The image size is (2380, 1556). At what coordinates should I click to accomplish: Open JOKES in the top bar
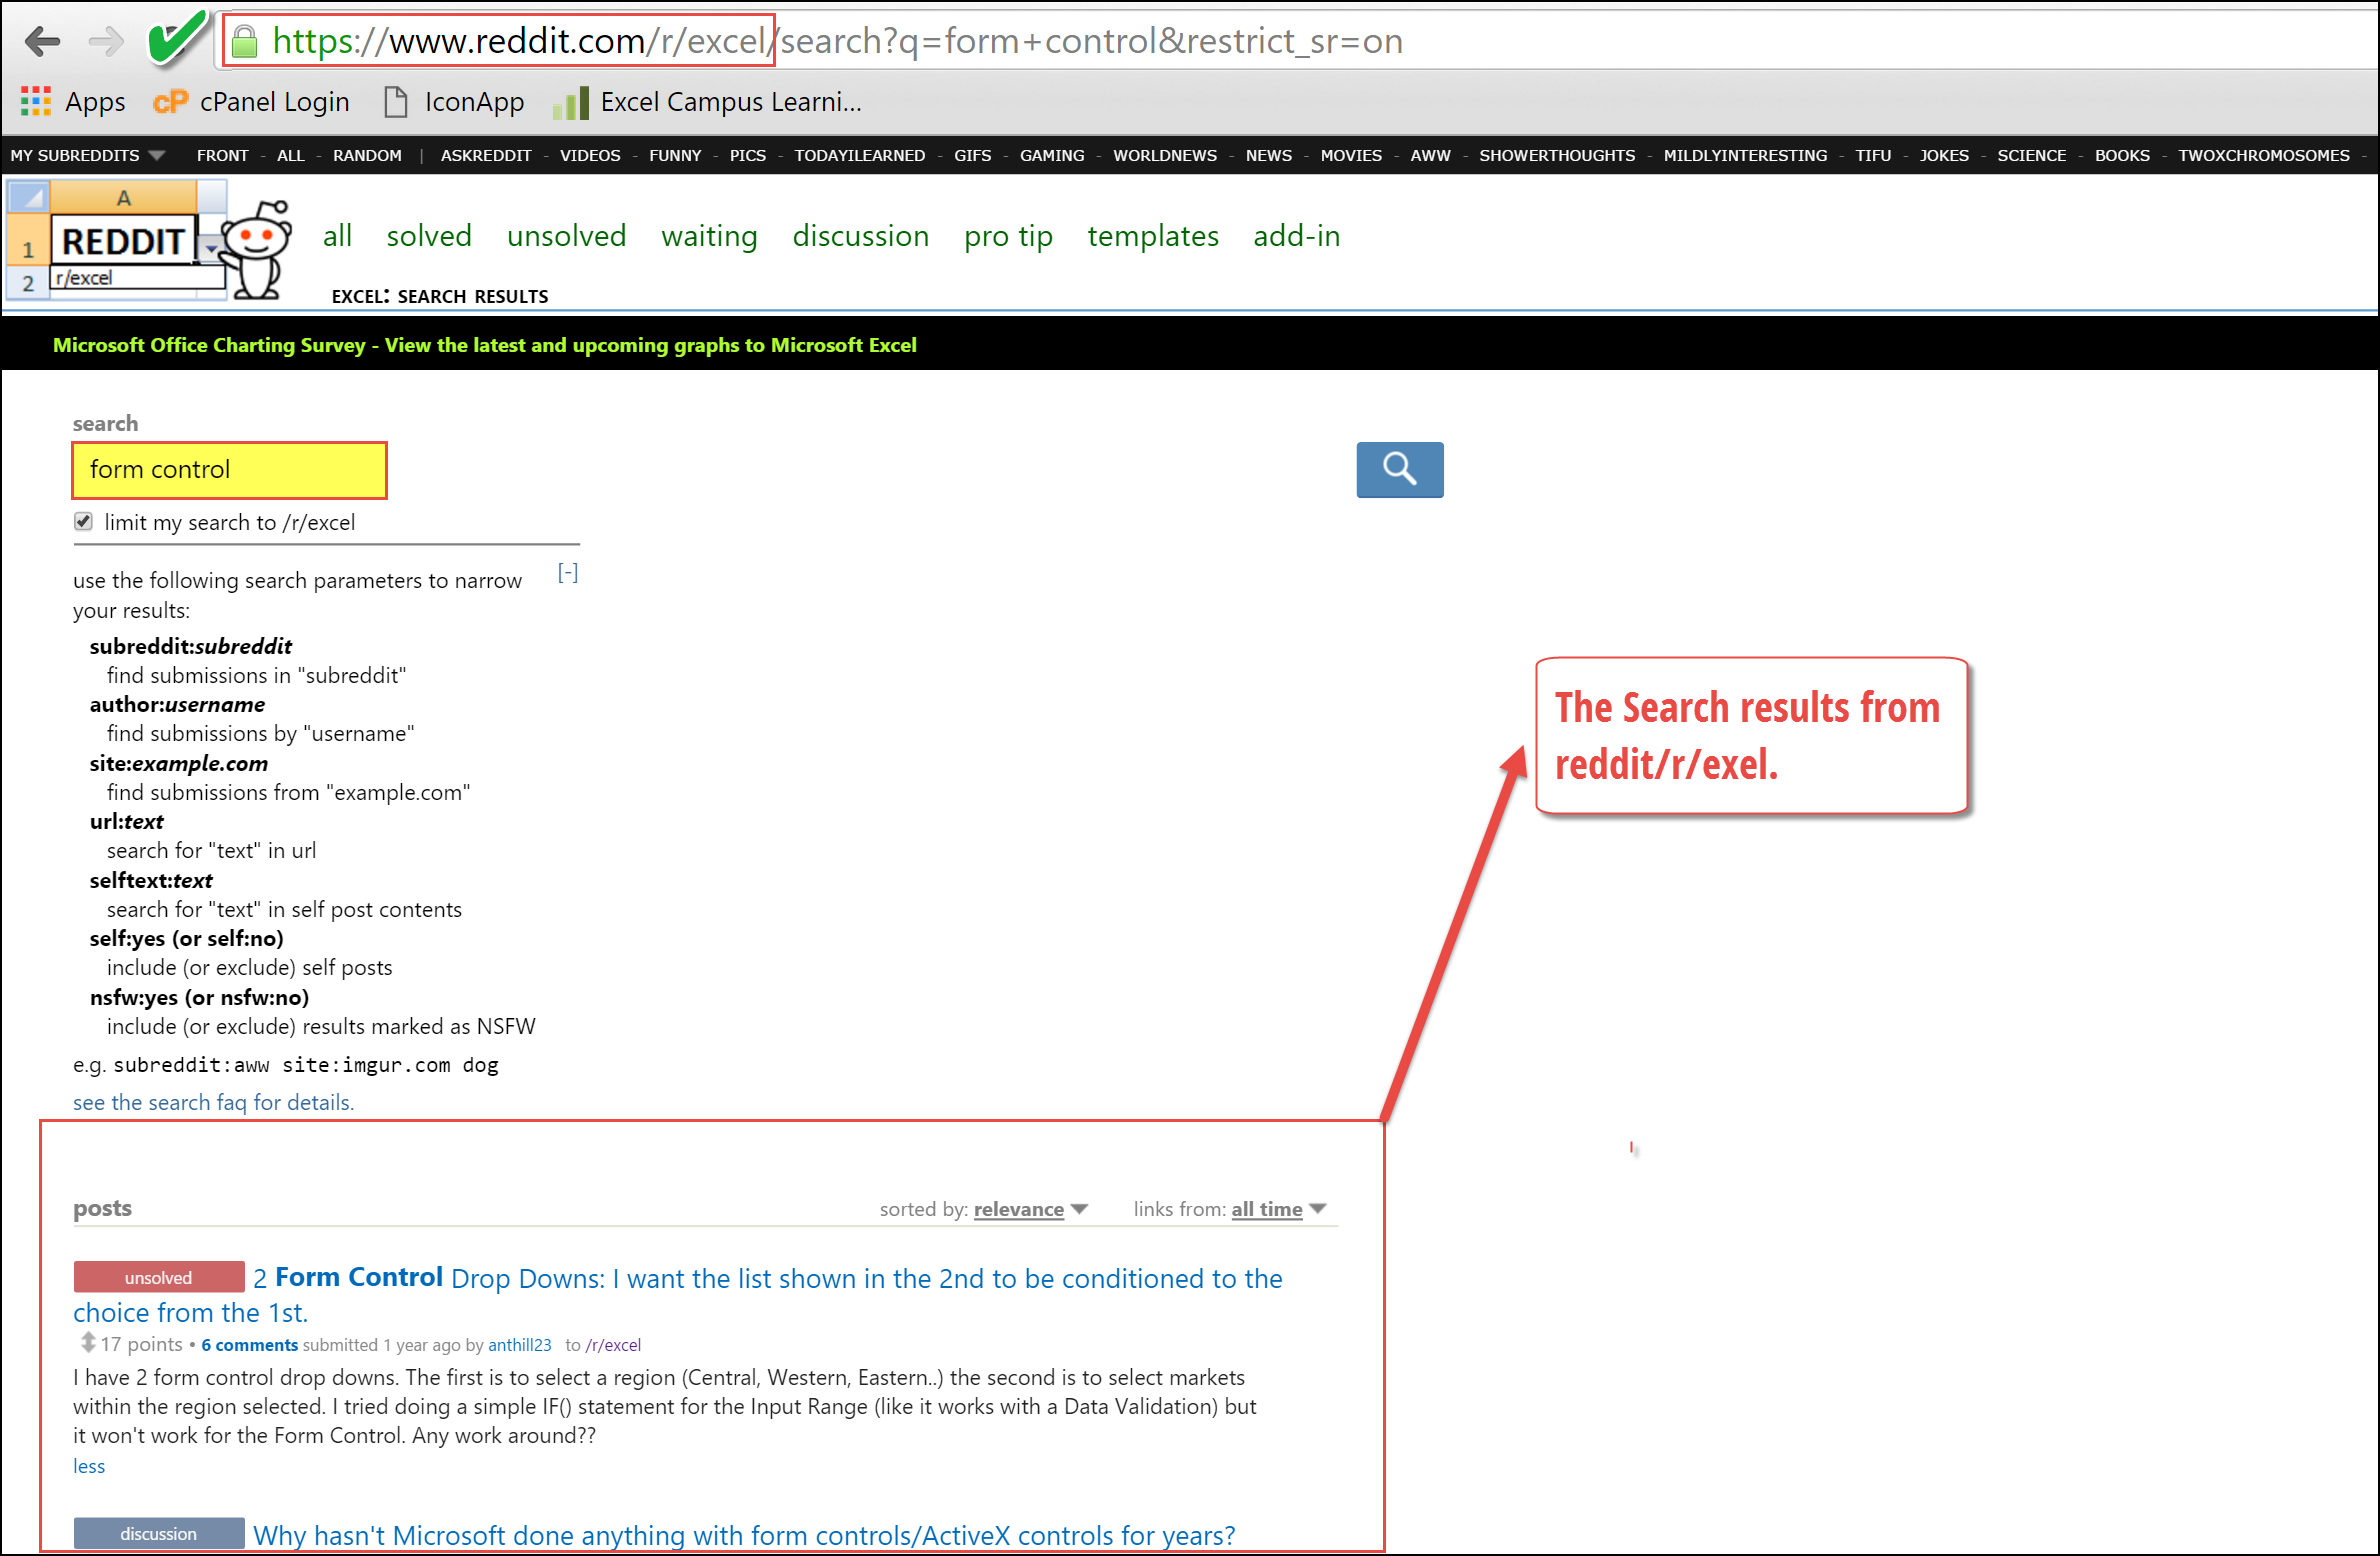click(x=1944, y=155)
